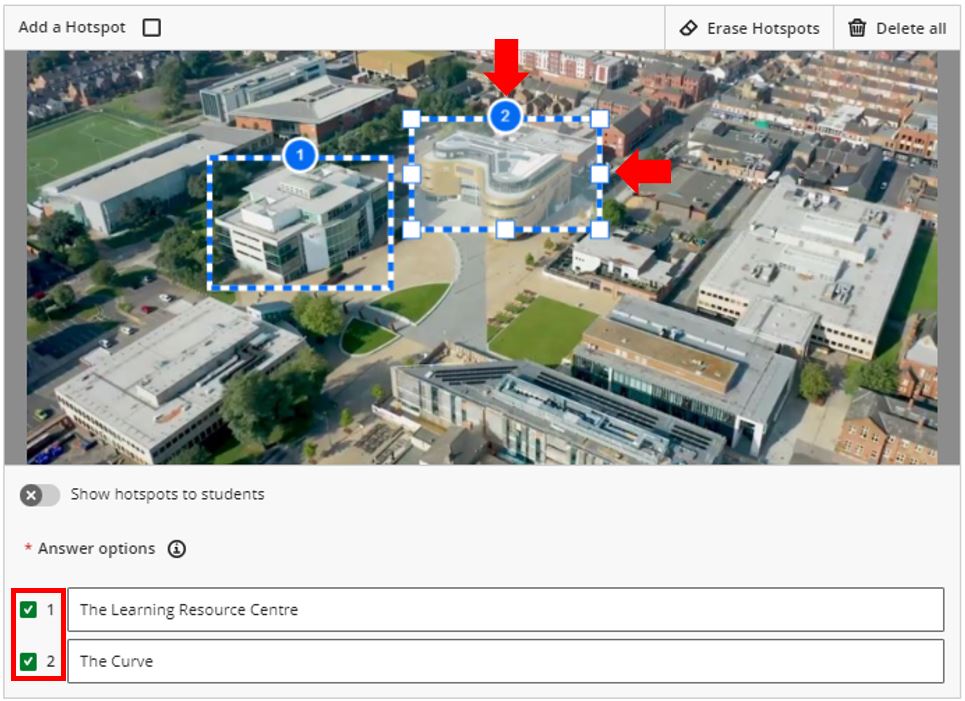This screenshot has height=701, width=965.
Task: Click the top-right handle of hotspot 2
Action: 599,119
